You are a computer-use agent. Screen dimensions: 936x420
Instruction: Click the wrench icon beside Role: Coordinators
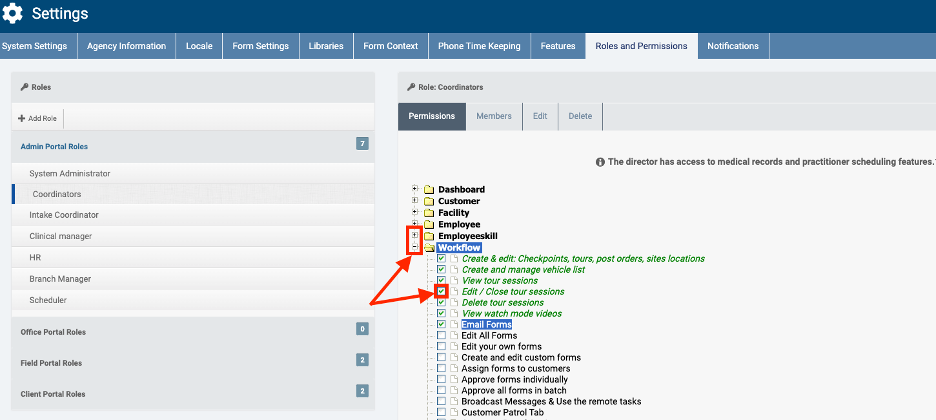pos(411,87)
